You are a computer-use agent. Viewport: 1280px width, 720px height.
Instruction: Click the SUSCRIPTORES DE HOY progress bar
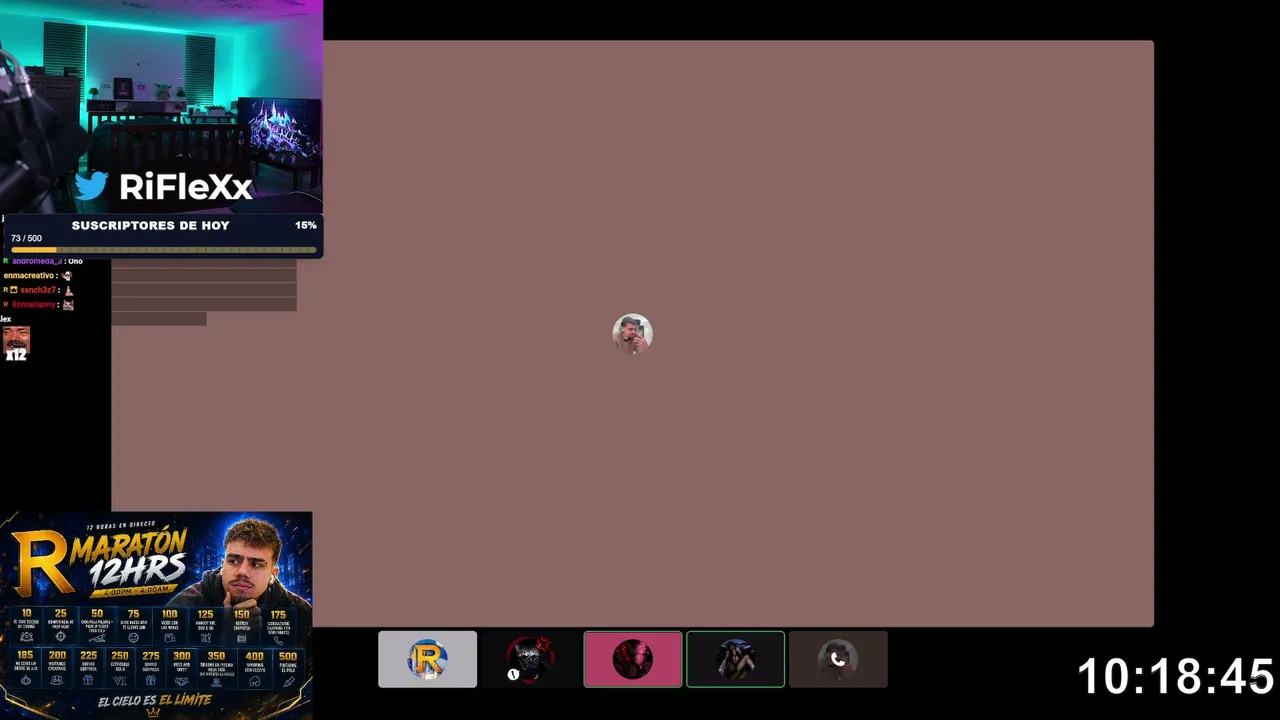click(x=164, y=250)
